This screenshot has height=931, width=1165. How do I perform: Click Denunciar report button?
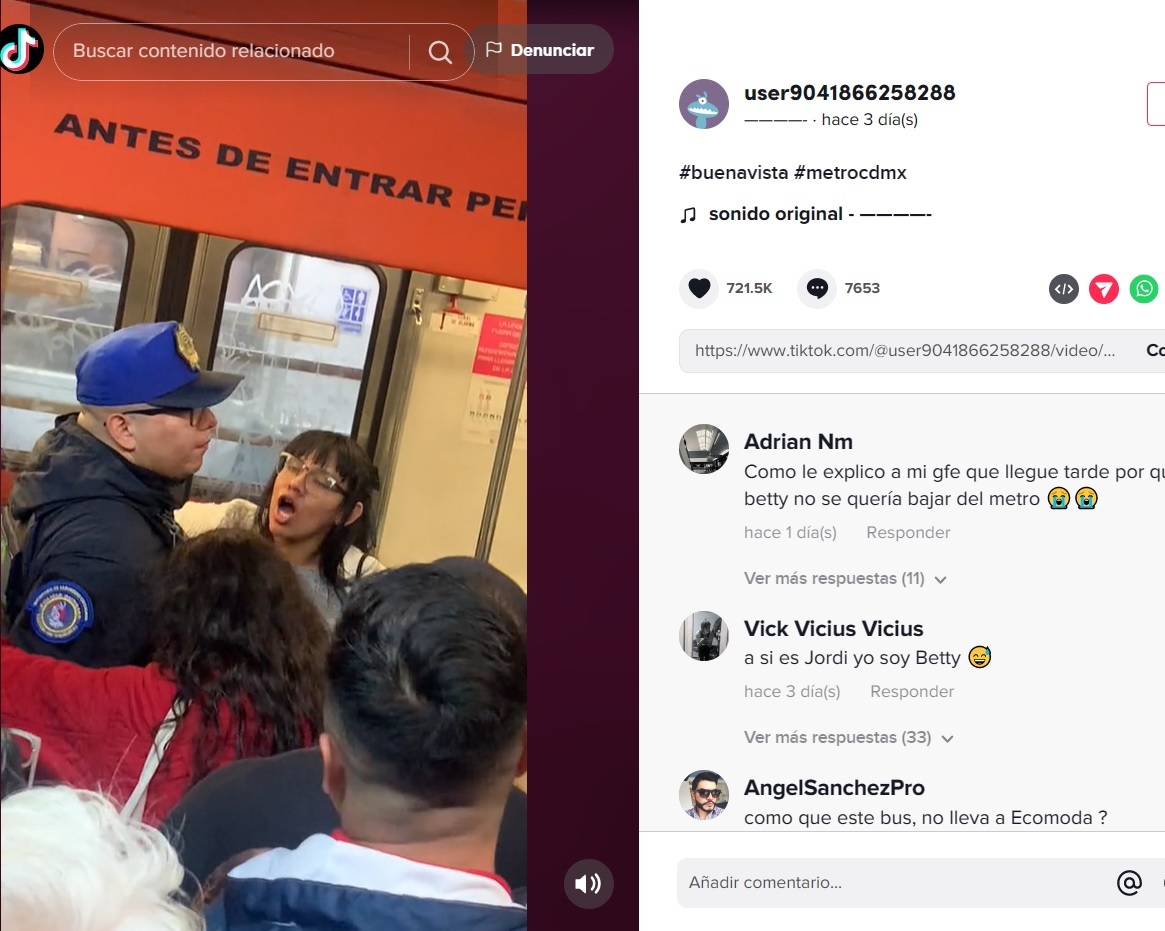(540, 50)
